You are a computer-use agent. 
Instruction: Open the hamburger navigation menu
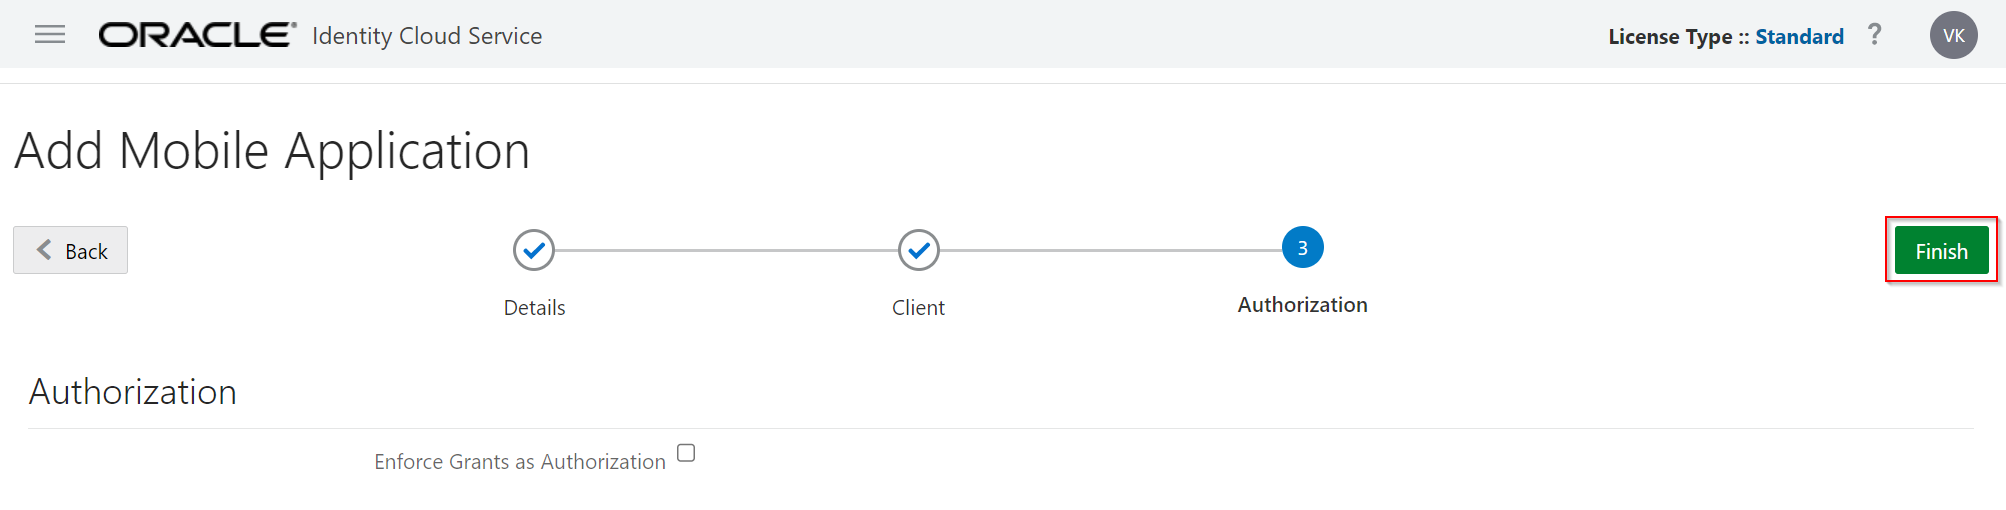(x=50, y=35)
